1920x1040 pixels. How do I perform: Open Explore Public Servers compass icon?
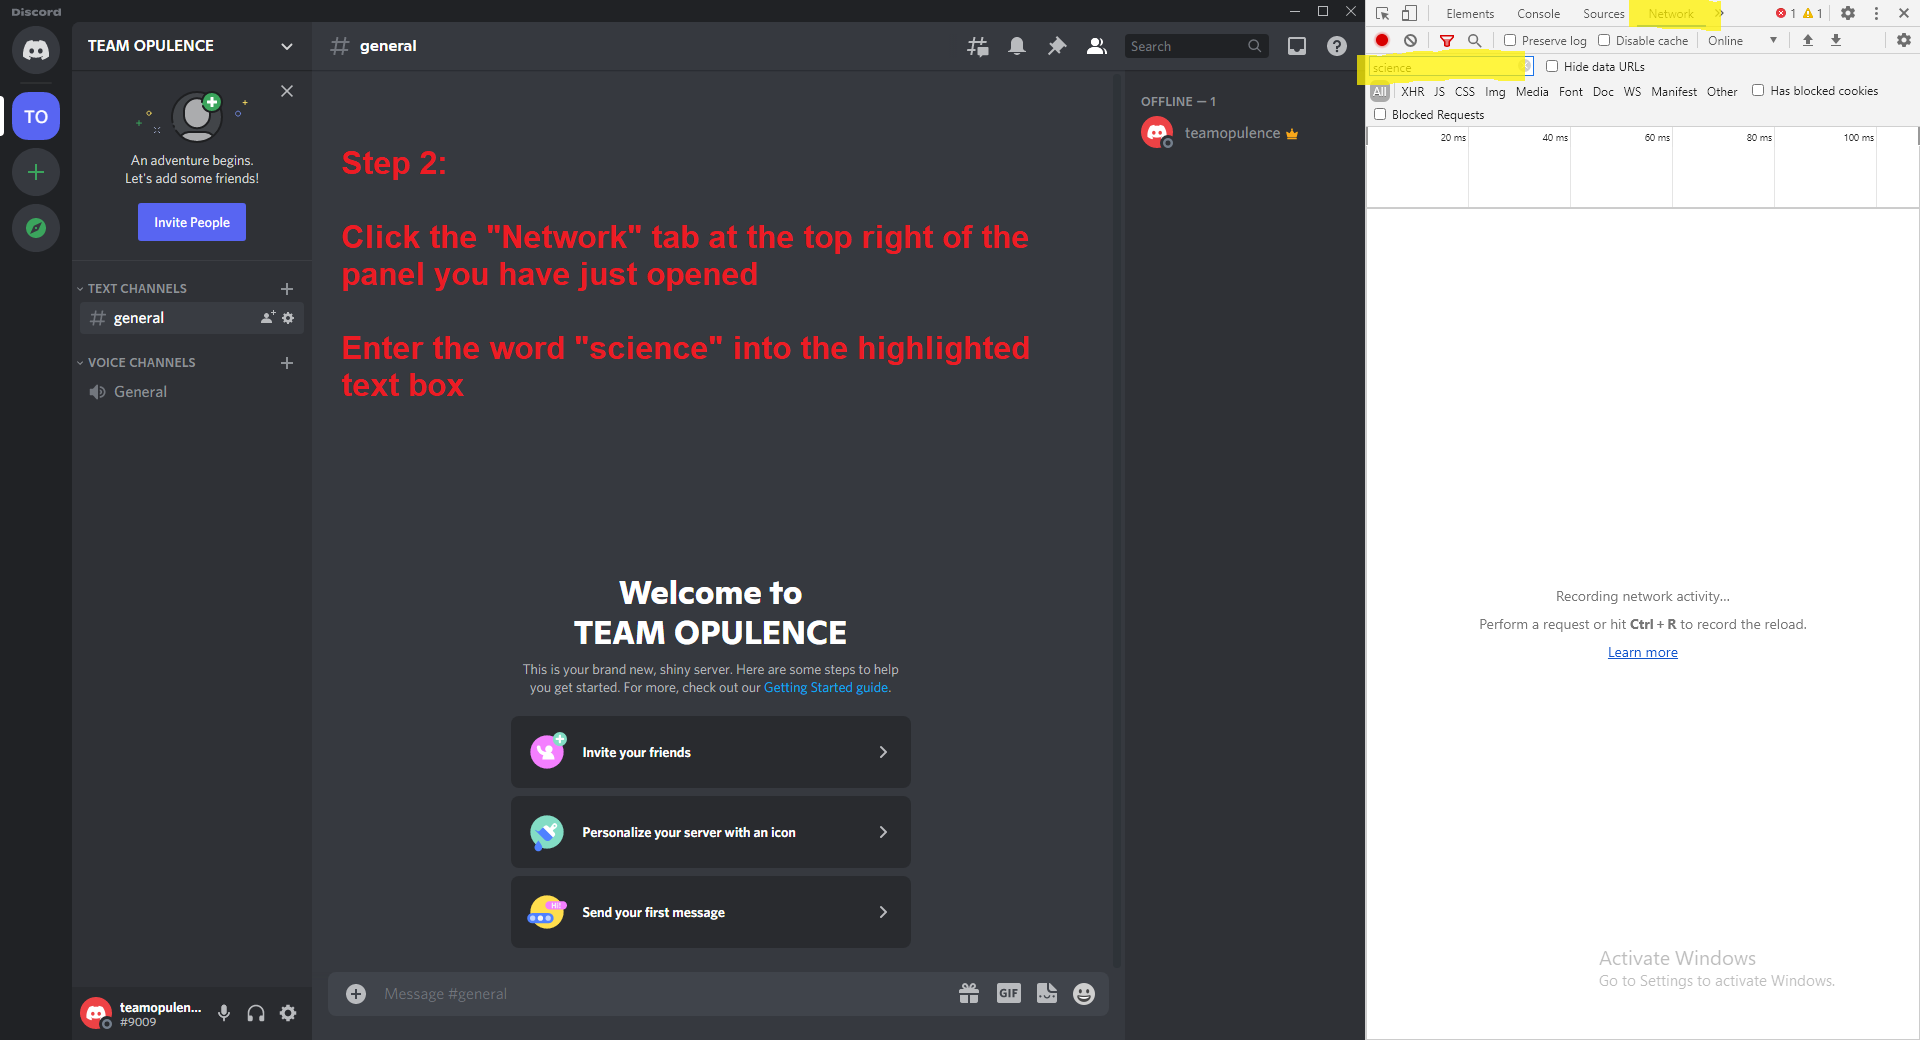(x=36, y=228)
